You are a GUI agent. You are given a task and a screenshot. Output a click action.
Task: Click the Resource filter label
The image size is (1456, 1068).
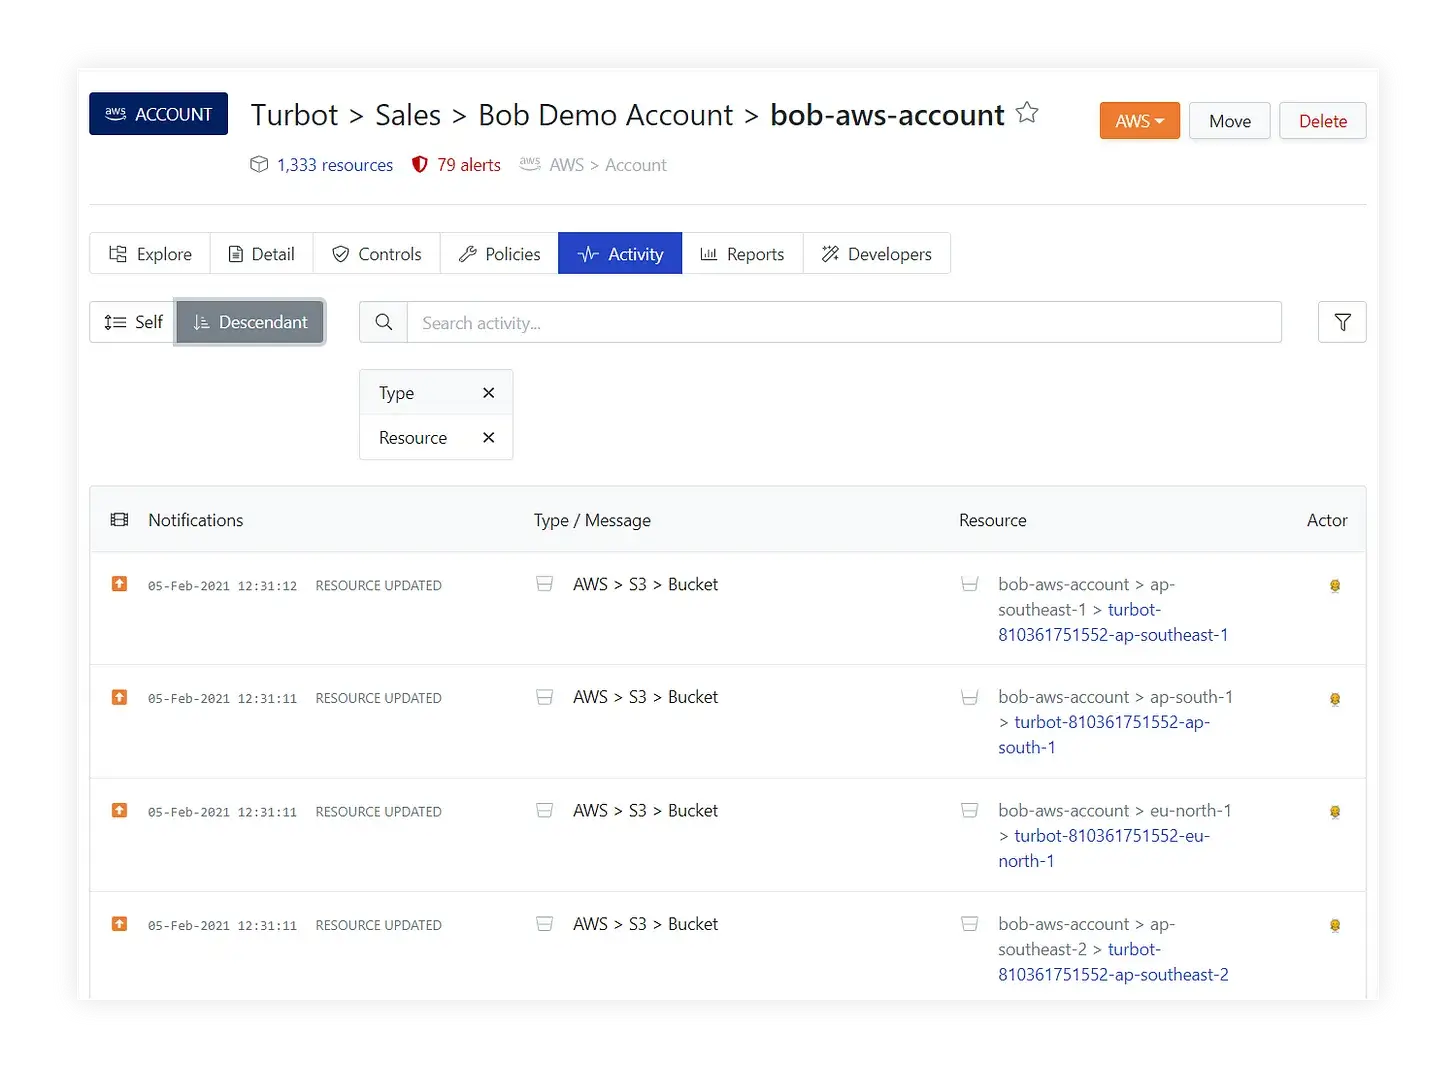pos(413,438)
